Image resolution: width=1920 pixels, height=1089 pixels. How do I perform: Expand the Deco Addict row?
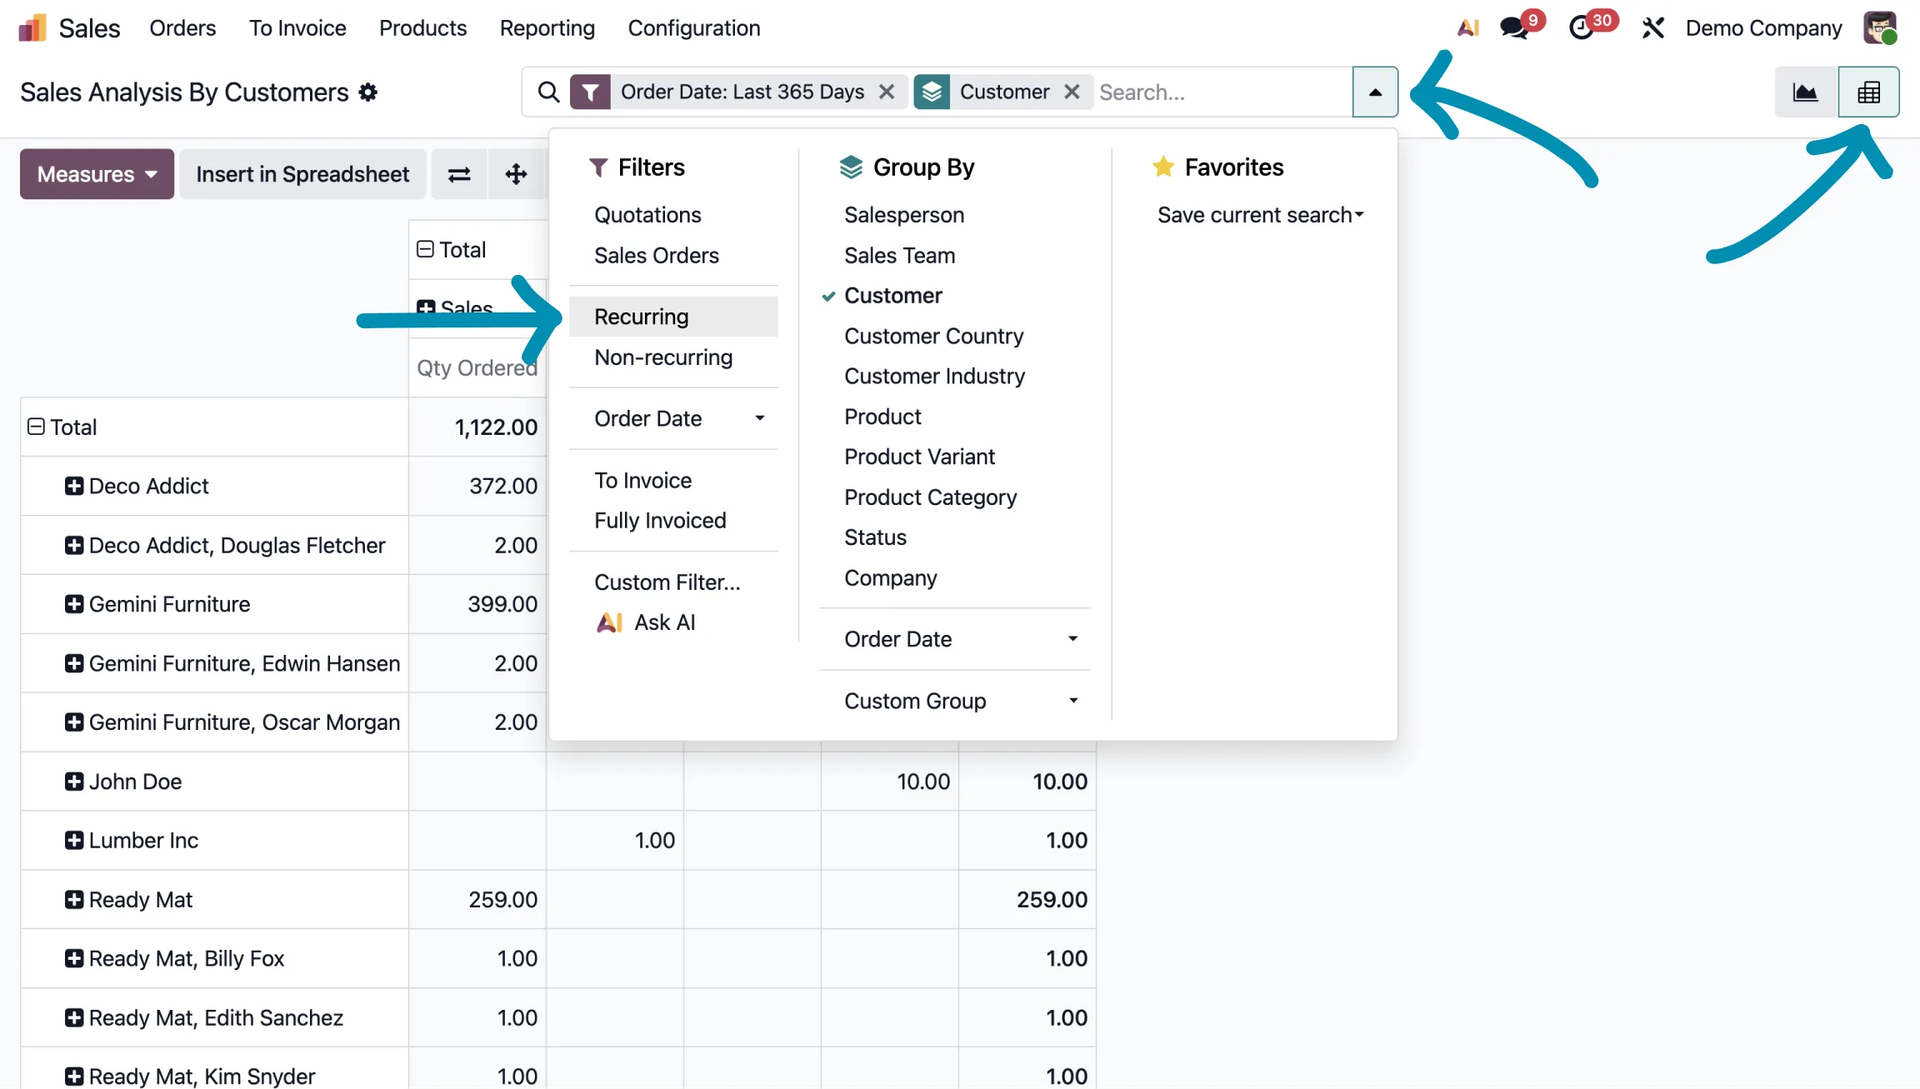(x=74, y=486)
